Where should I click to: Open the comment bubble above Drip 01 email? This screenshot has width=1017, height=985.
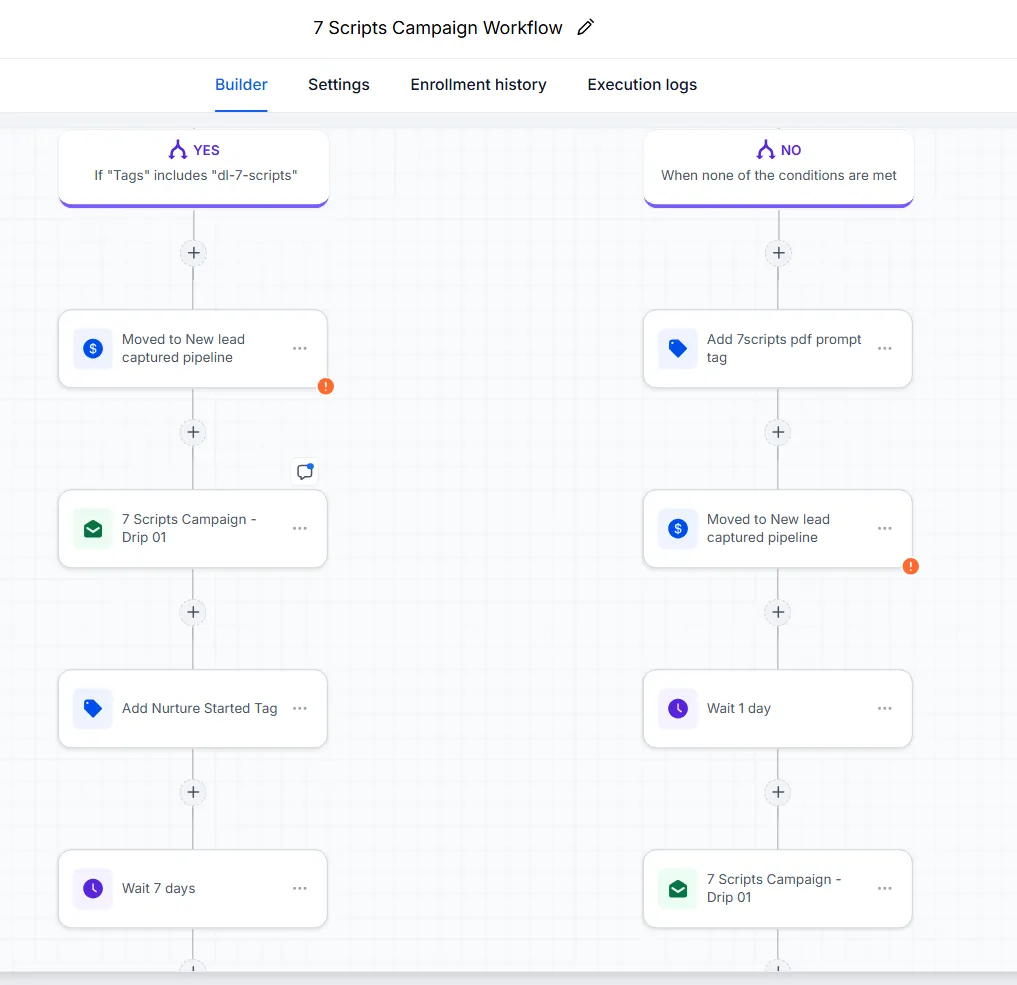click(x=305, y=471)
